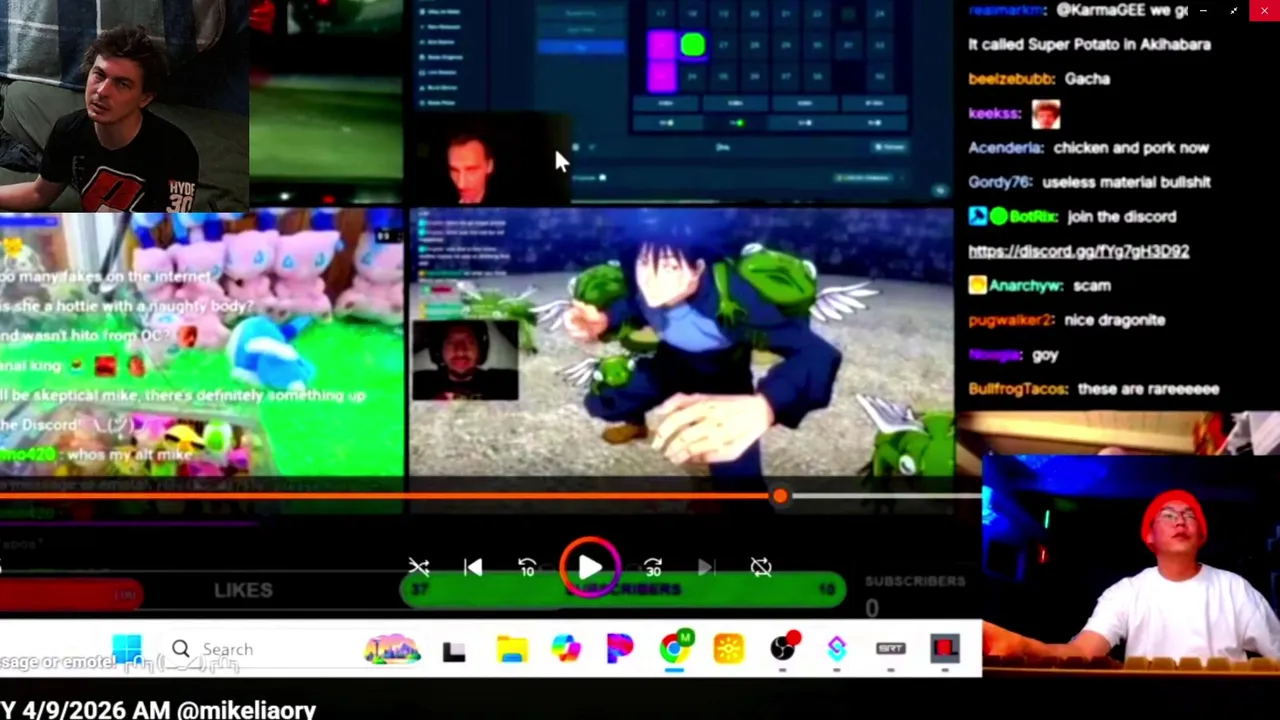The image size is (1280, 720).
Task: Toggle repeat in the media player
Action: pos(761,568)
